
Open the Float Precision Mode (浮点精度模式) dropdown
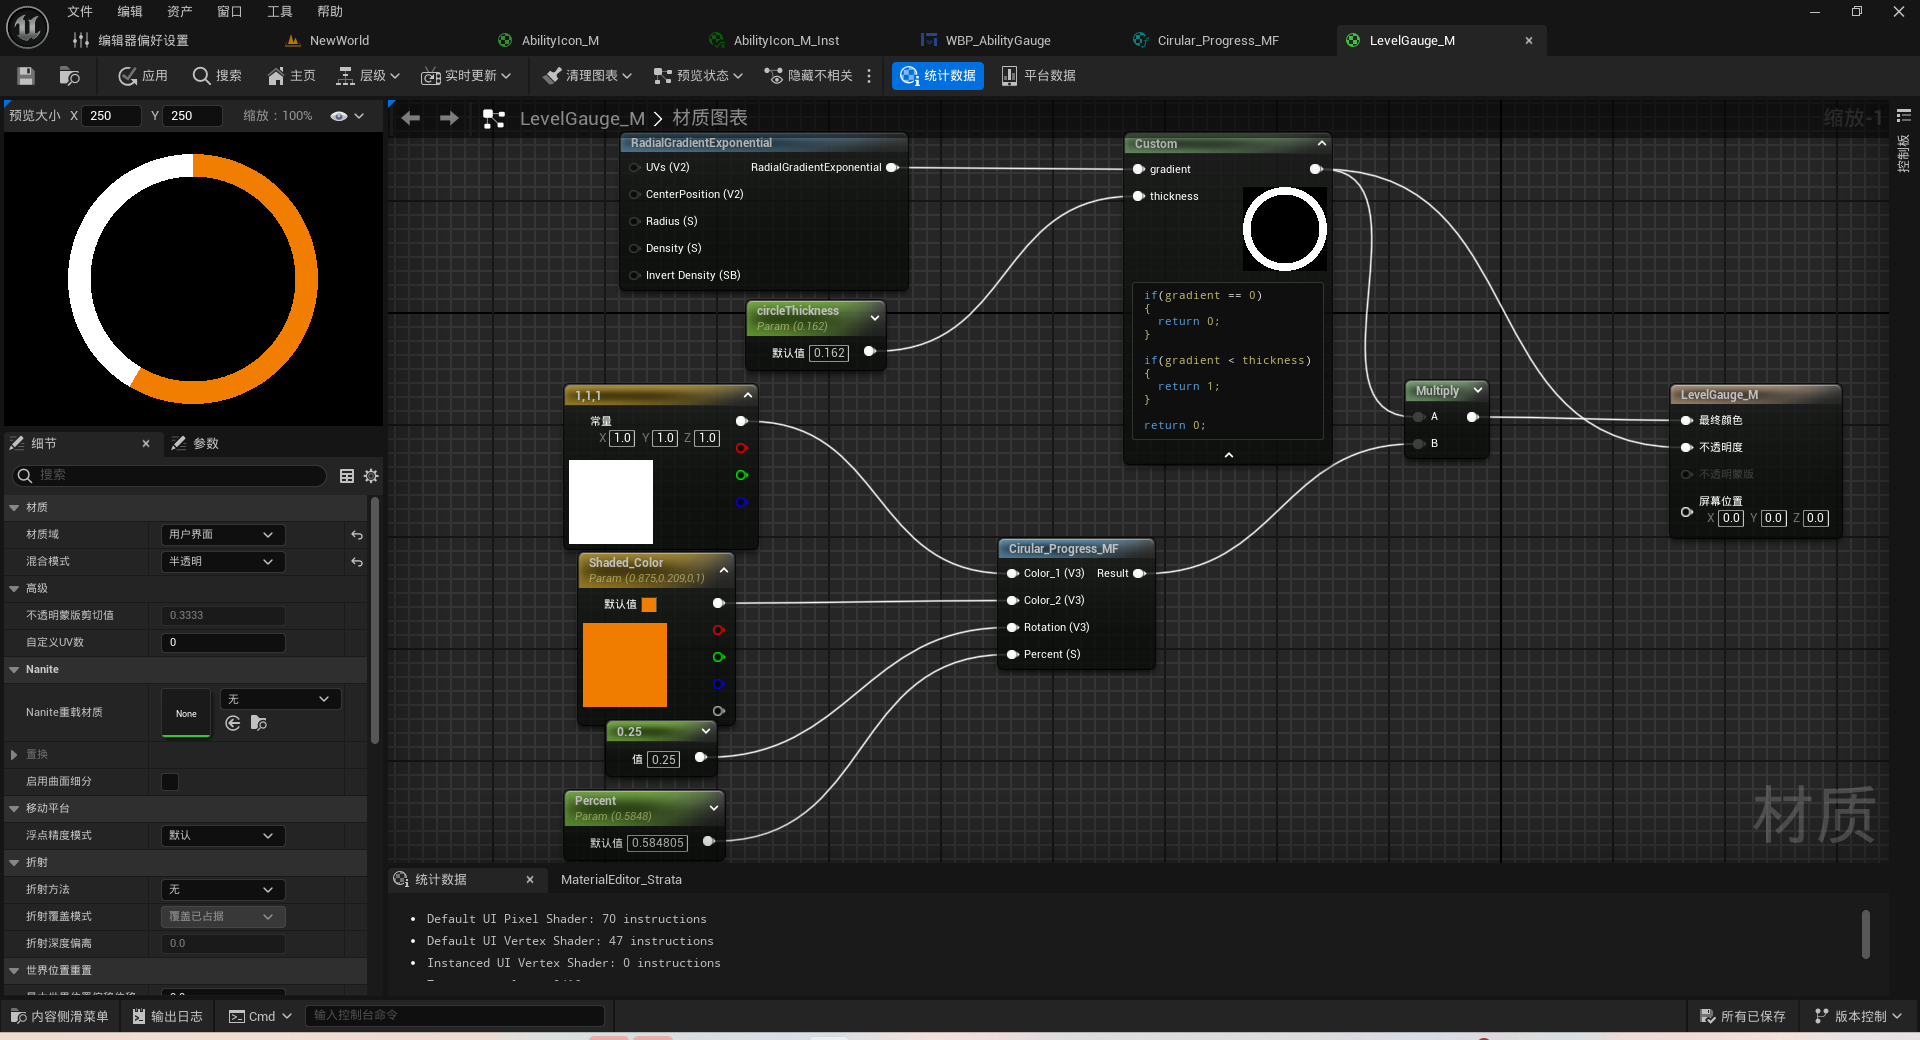(223, 836)
